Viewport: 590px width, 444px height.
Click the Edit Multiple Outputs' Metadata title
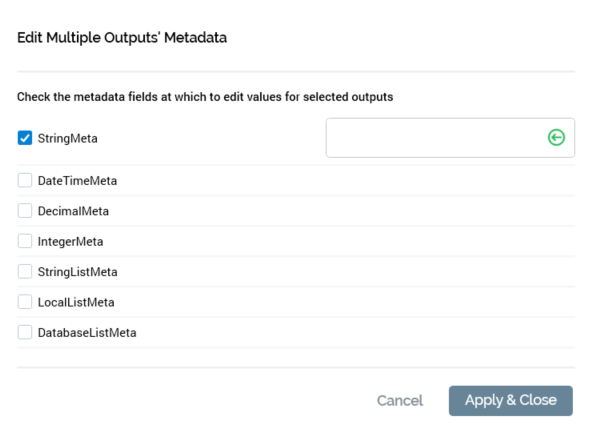[x=122, y=38]
